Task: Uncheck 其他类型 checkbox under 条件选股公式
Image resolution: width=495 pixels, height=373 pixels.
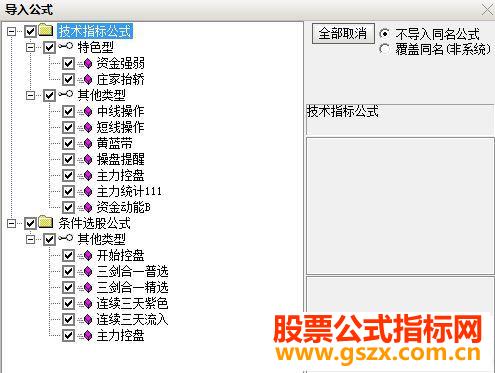Action: (x=49, y=239)
